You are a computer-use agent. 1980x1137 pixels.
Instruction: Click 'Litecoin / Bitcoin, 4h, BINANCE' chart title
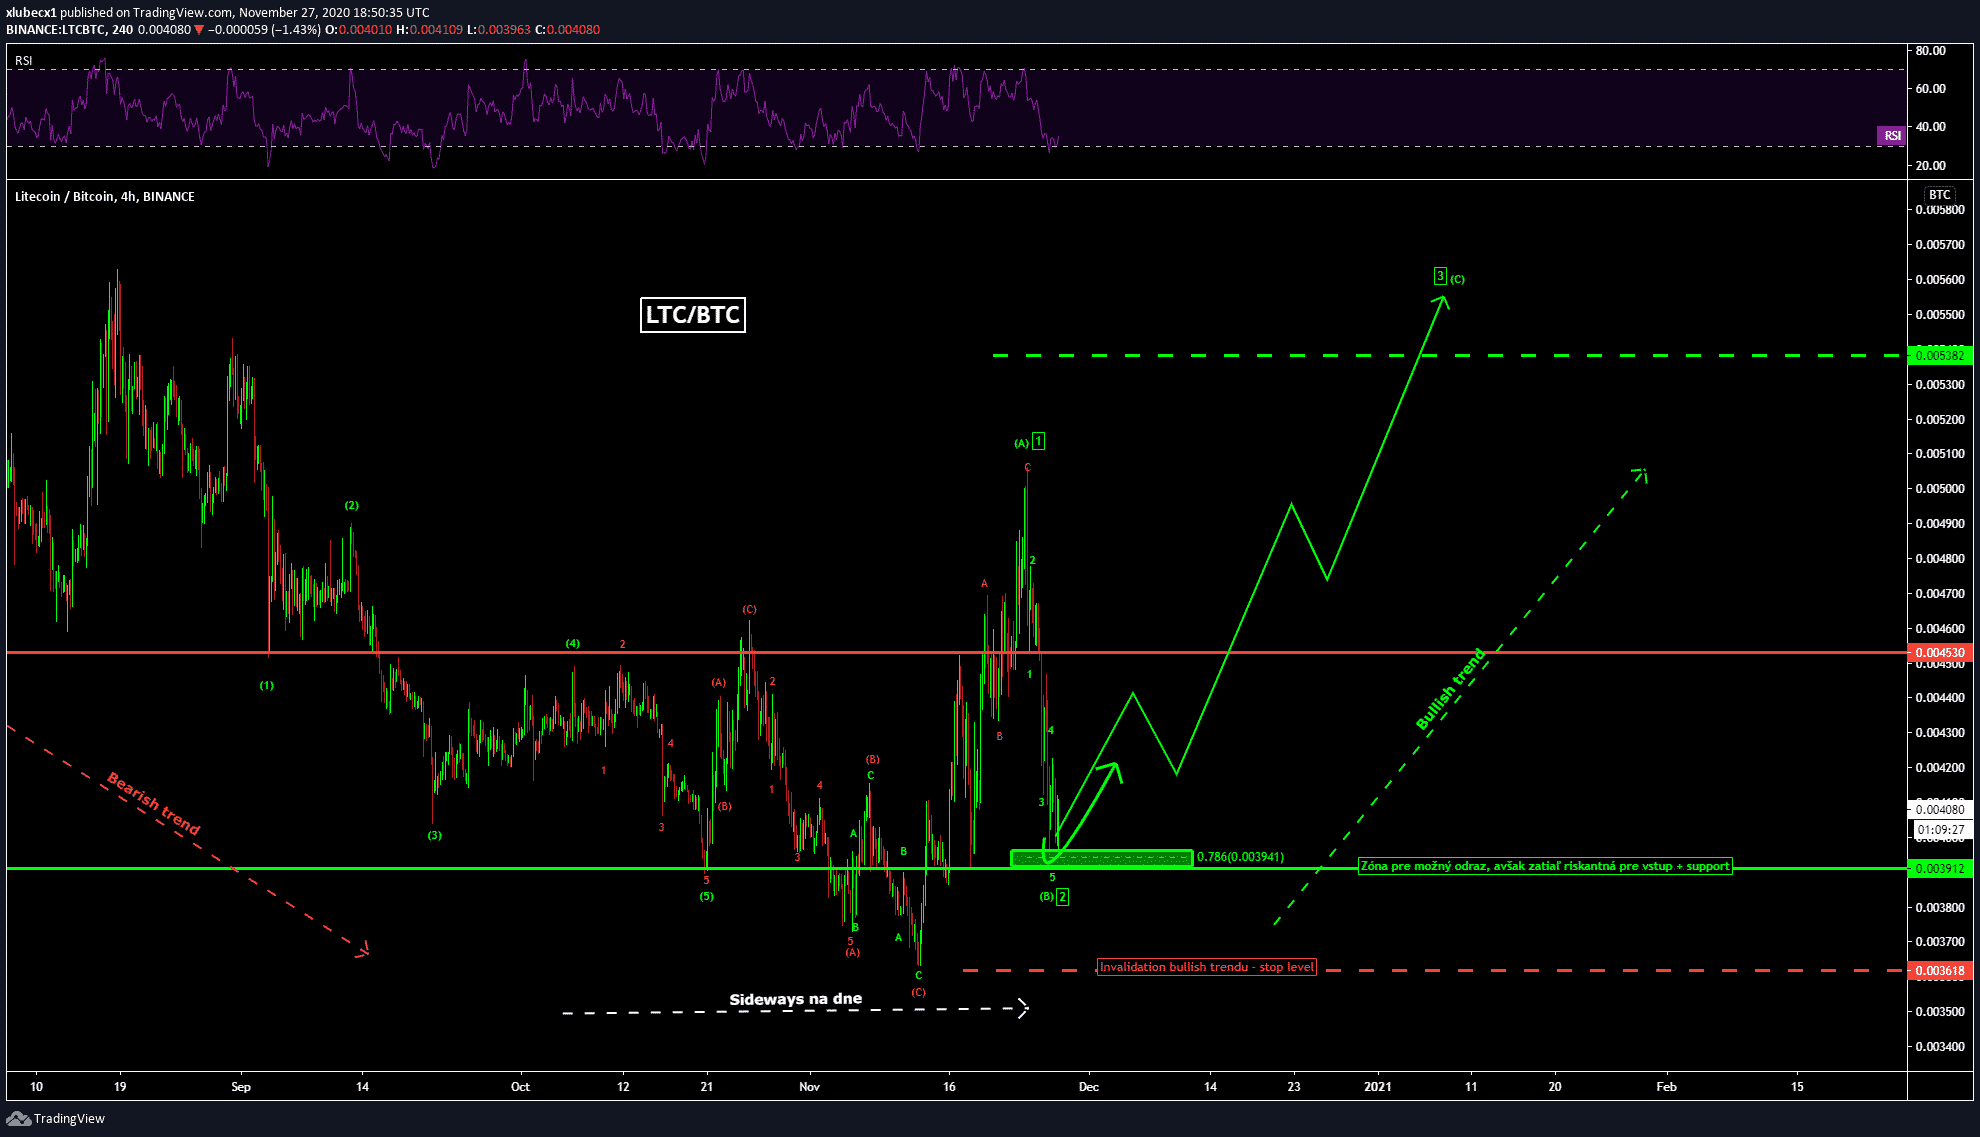pyautogui.click(x=105, y=197)
